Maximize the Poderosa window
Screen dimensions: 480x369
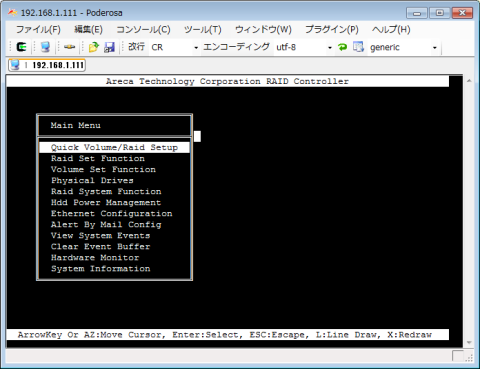tap(440, 13)
